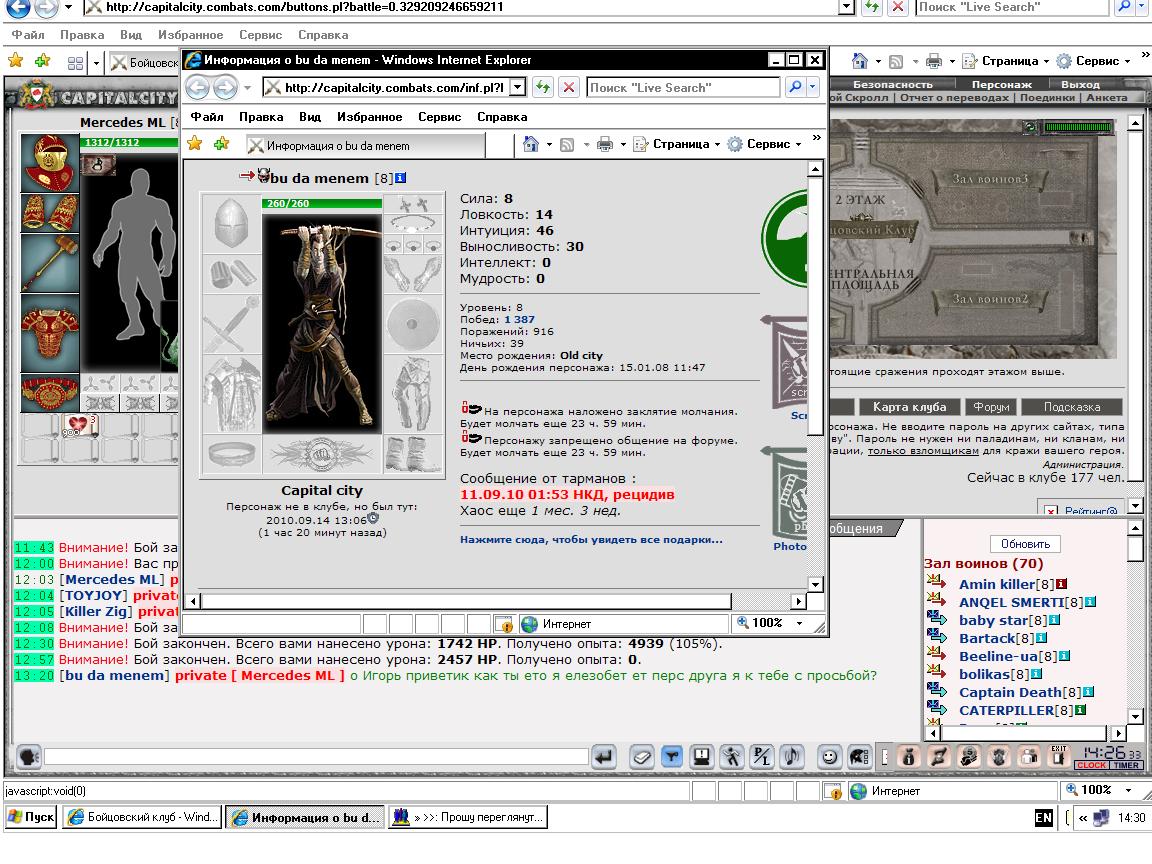Open popup Справка menu
The width and height of the screenshot is (1152, 864).
[x=502, y=117]
